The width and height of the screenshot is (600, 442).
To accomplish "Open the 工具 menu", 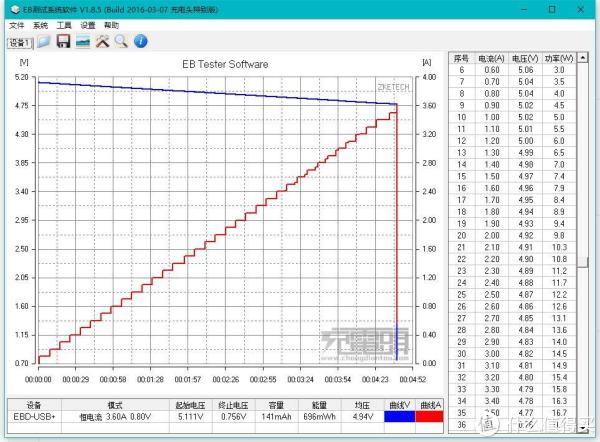I will pyautogui.click(x=64, y=25).
